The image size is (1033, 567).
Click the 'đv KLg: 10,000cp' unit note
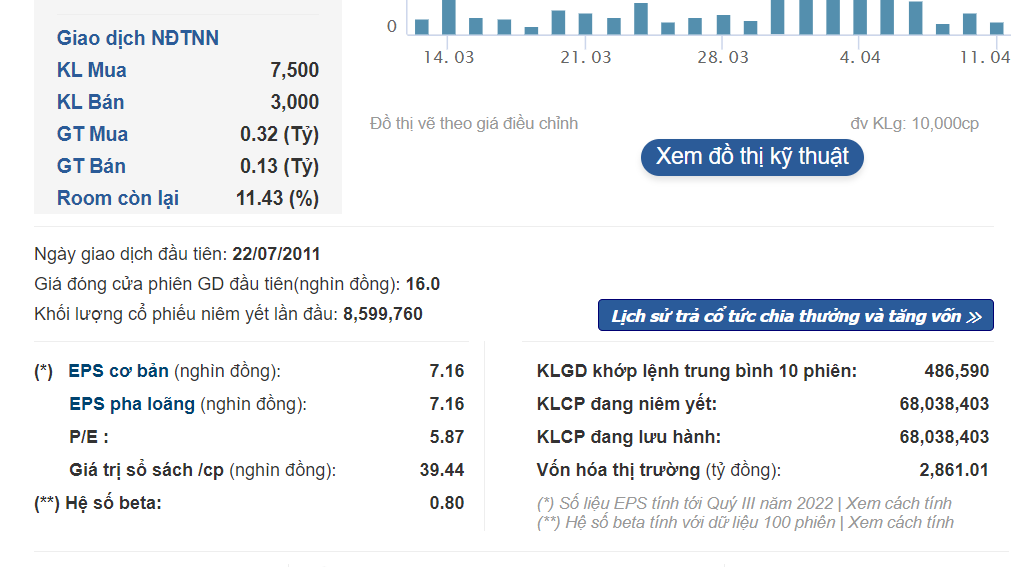(914, 123)
